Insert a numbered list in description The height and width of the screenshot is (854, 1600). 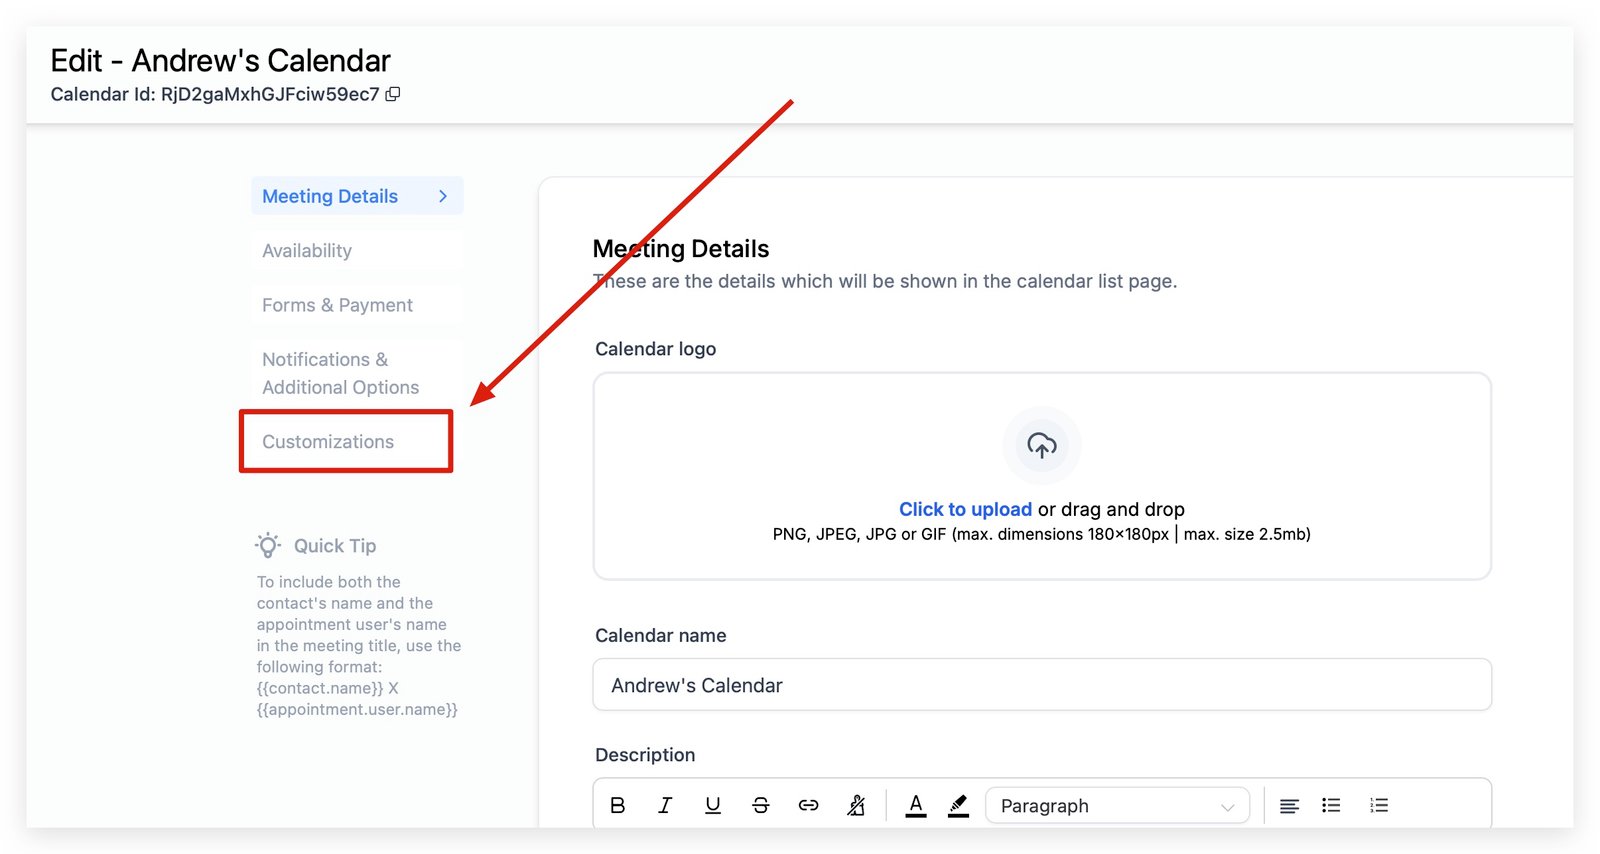click(x=1379, y=806)
